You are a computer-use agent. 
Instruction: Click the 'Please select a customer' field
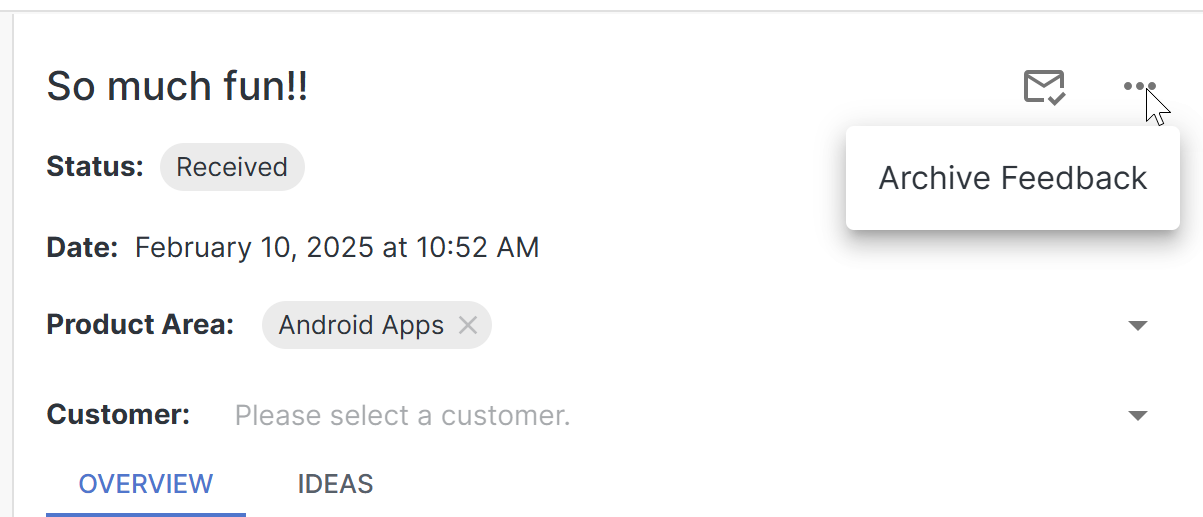pos(402,415)
